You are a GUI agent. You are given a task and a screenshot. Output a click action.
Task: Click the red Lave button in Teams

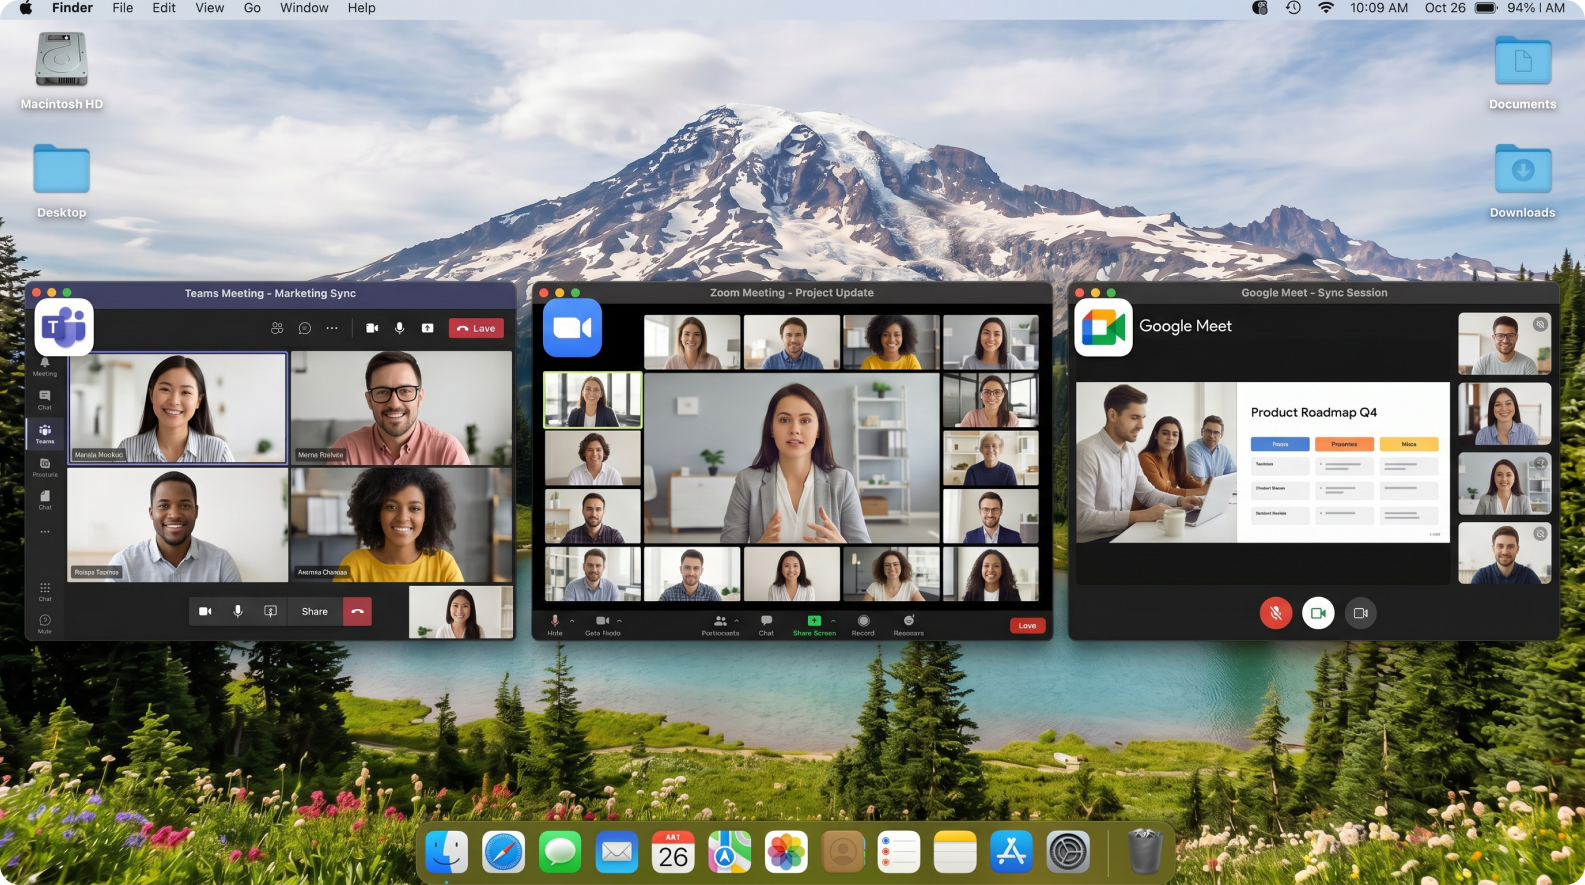coord(476,328)
